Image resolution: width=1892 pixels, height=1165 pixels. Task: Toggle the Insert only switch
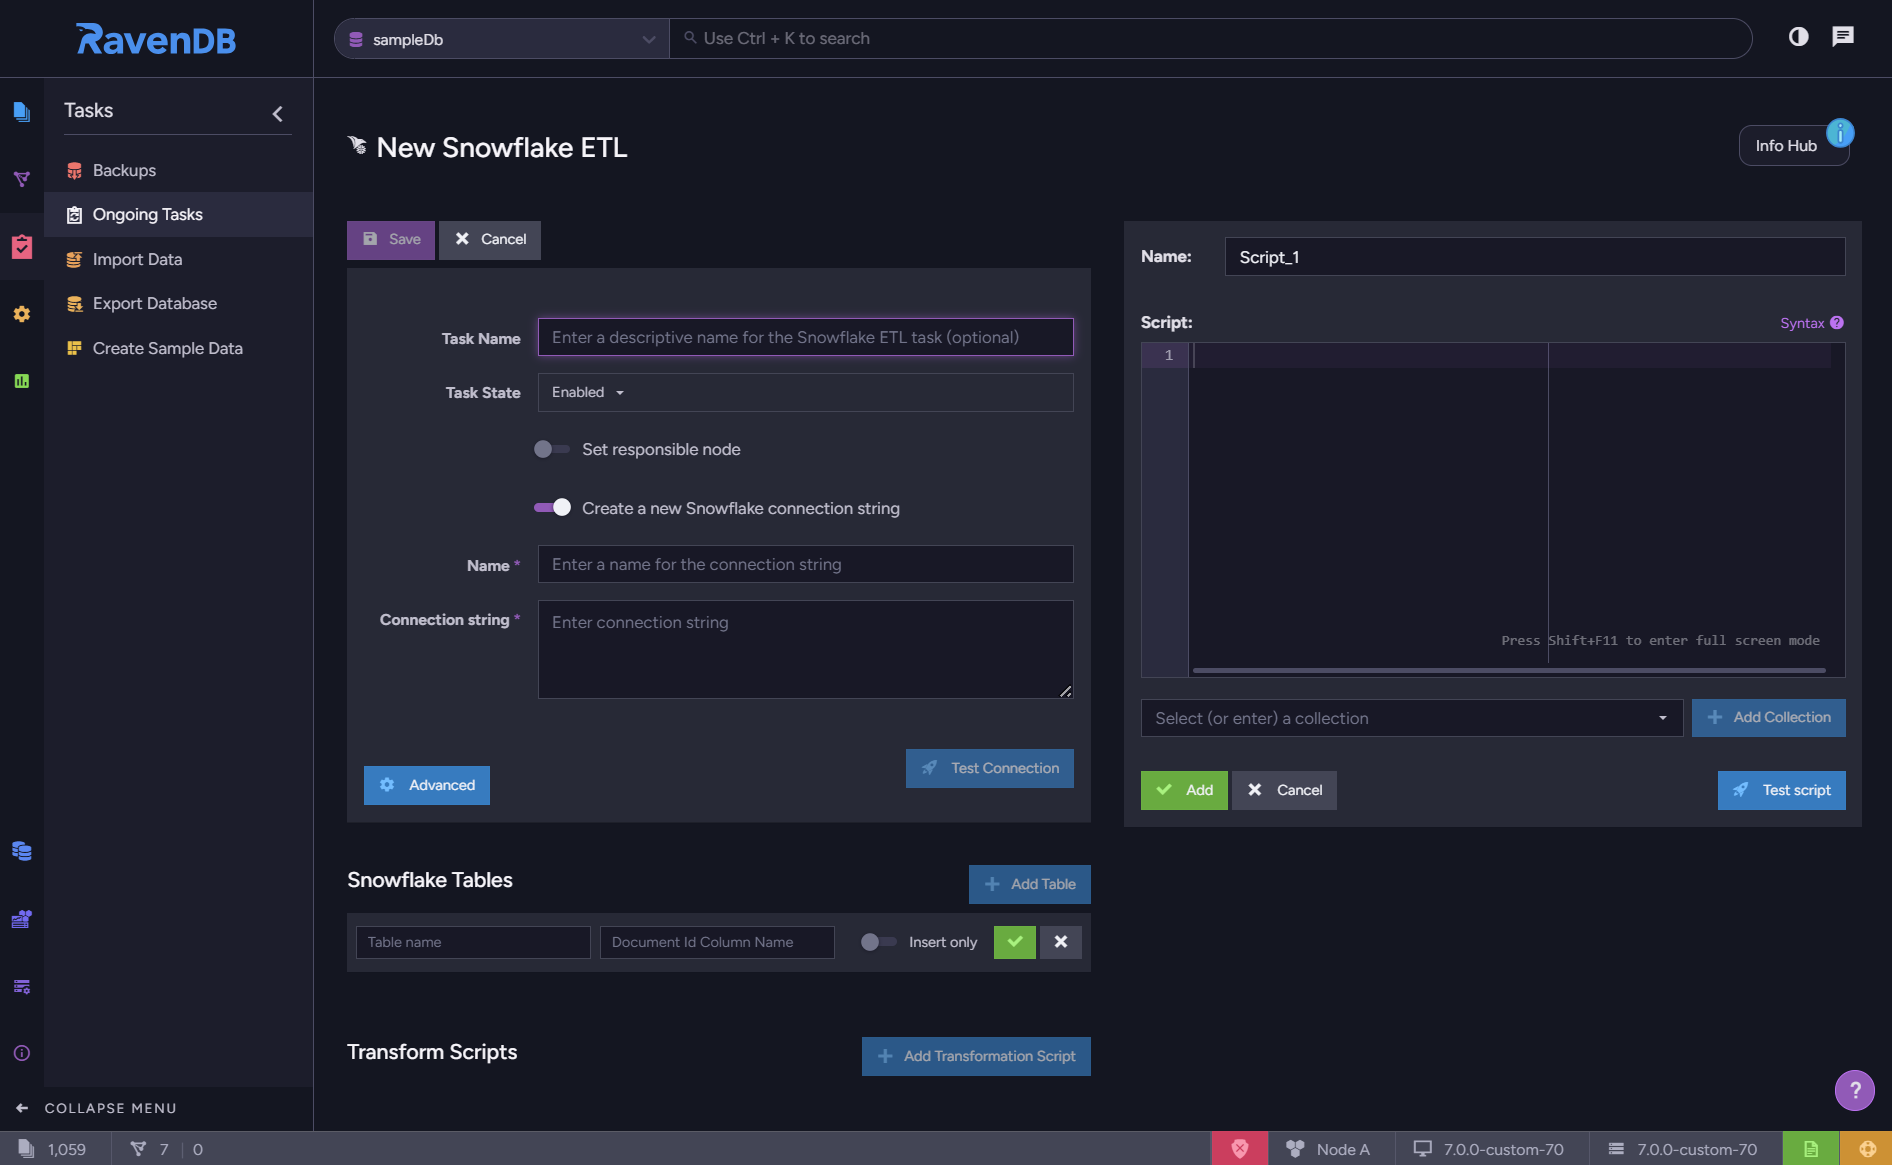tap(878, 942)
